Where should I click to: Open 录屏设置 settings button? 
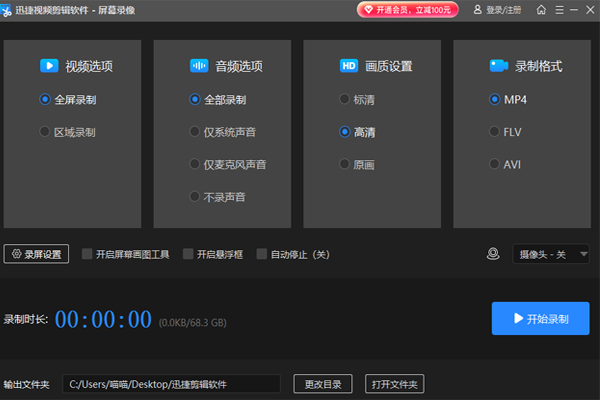(x=36, y=254)
